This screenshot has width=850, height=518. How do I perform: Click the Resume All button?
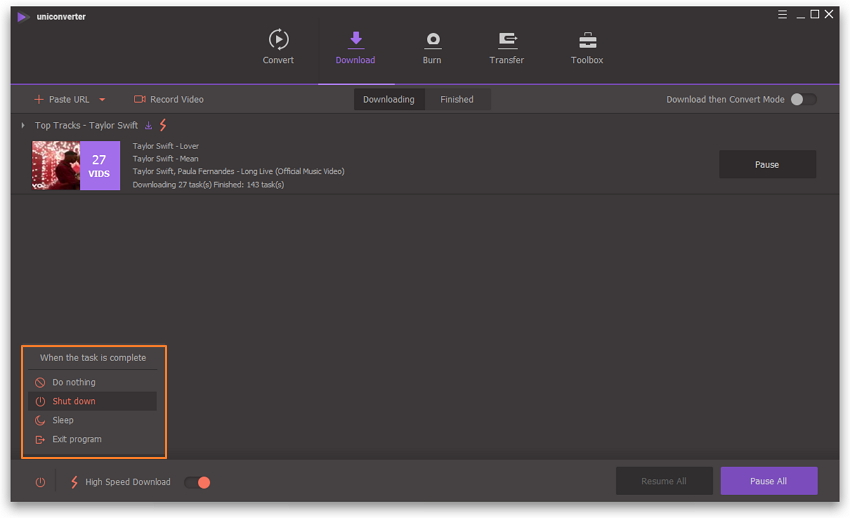pyautogui.click(x=664, y=481)
